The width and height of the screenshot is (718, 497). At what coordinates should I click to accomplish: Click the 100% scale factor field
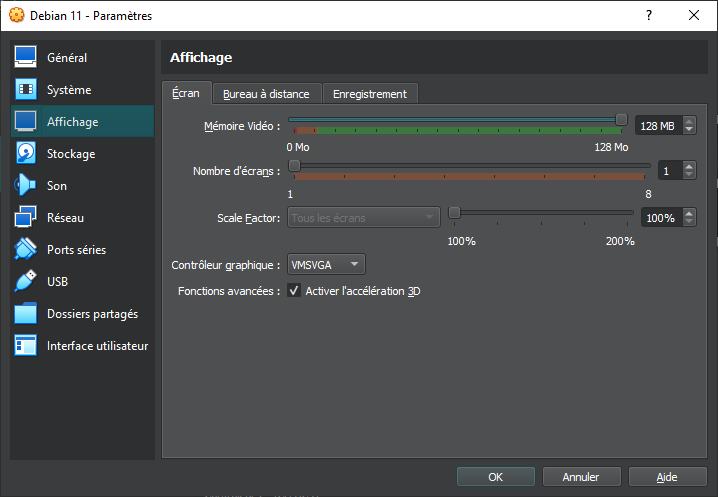(x=662, y=218)
